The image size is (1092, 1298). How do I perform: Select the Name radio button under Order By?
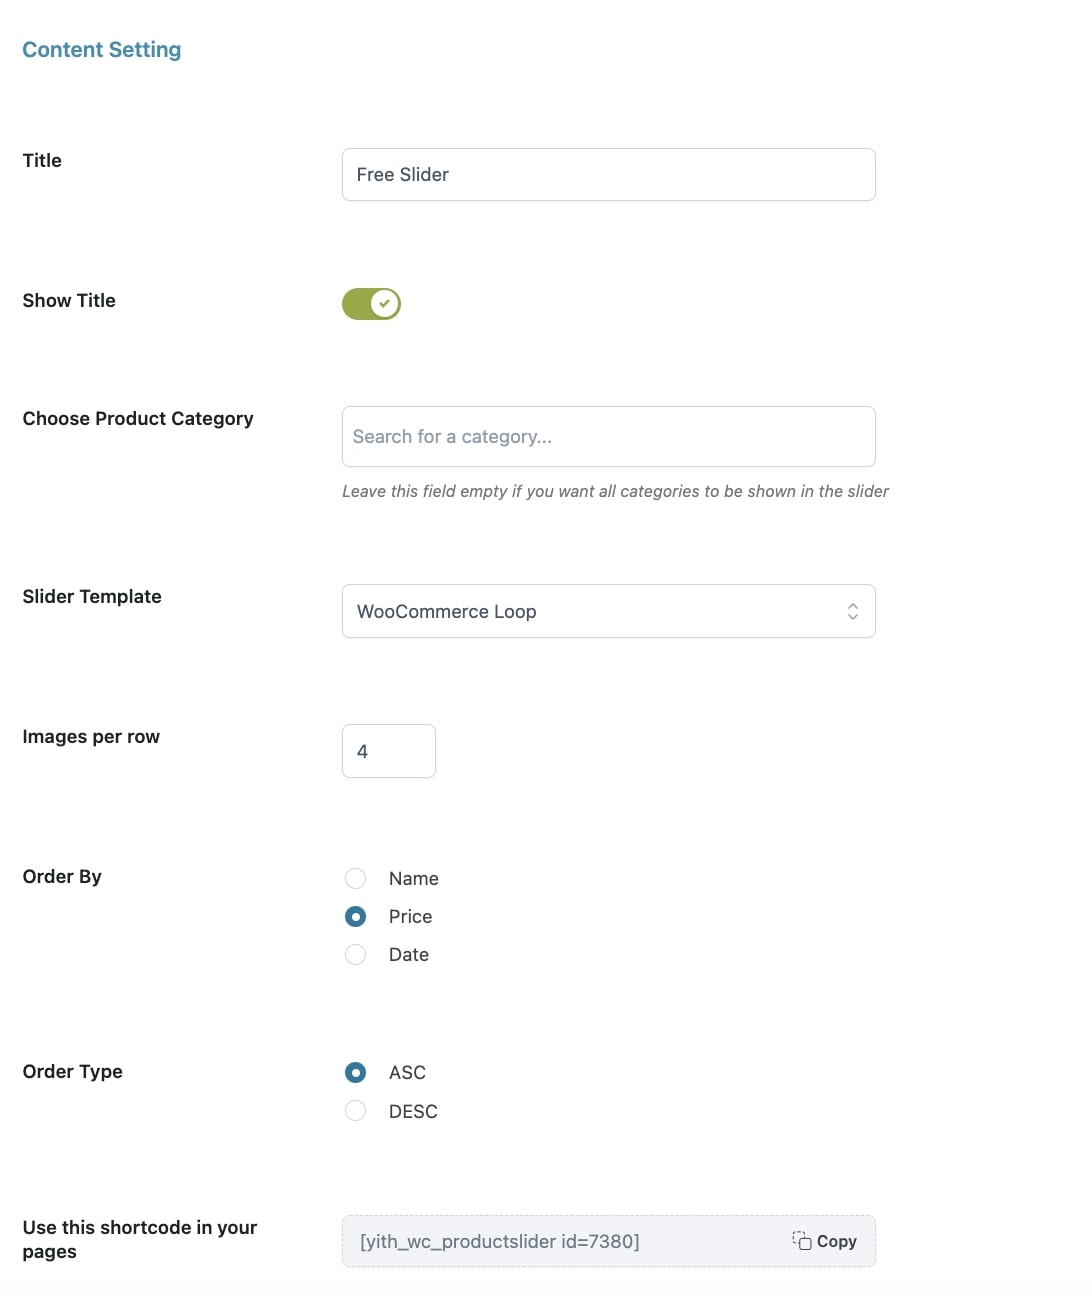[x=355, y=878]
